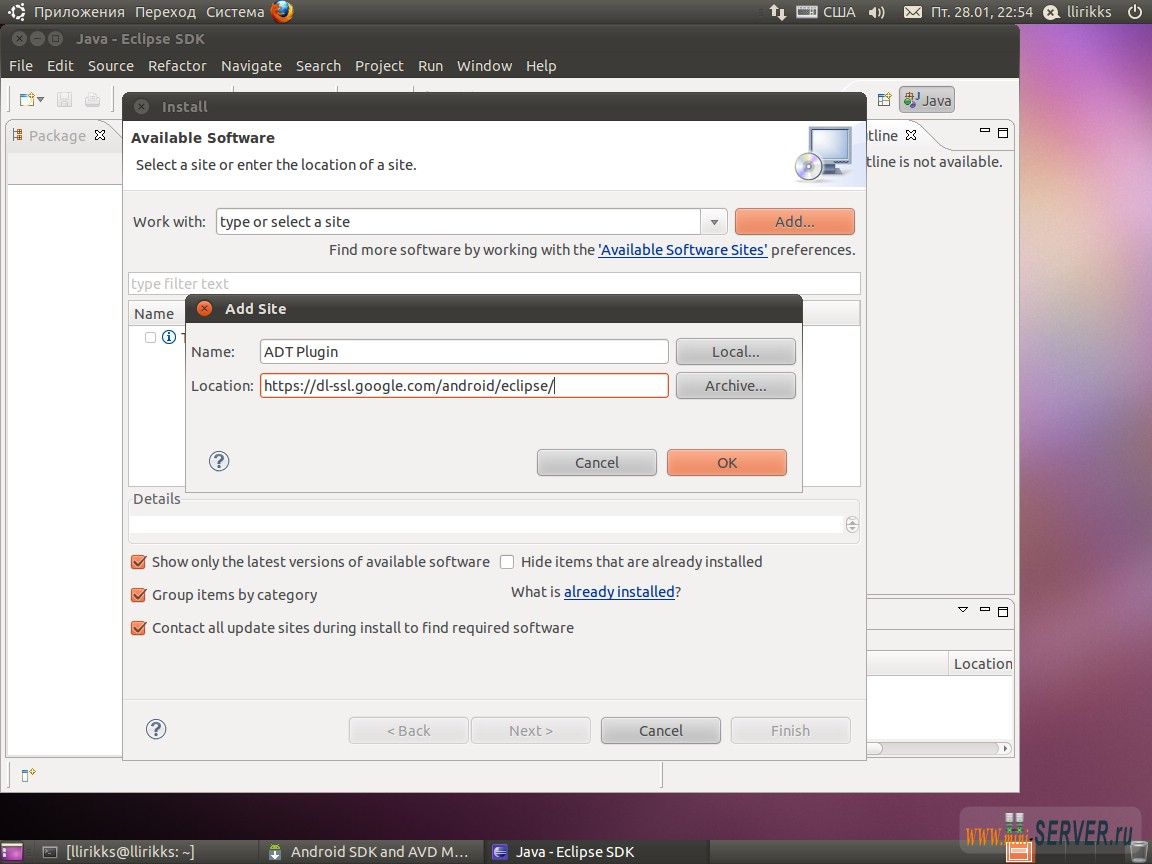The width and height of the screenshot is (1152, 864).
Task: Click the info icon in software list
Action: (169, 337)
